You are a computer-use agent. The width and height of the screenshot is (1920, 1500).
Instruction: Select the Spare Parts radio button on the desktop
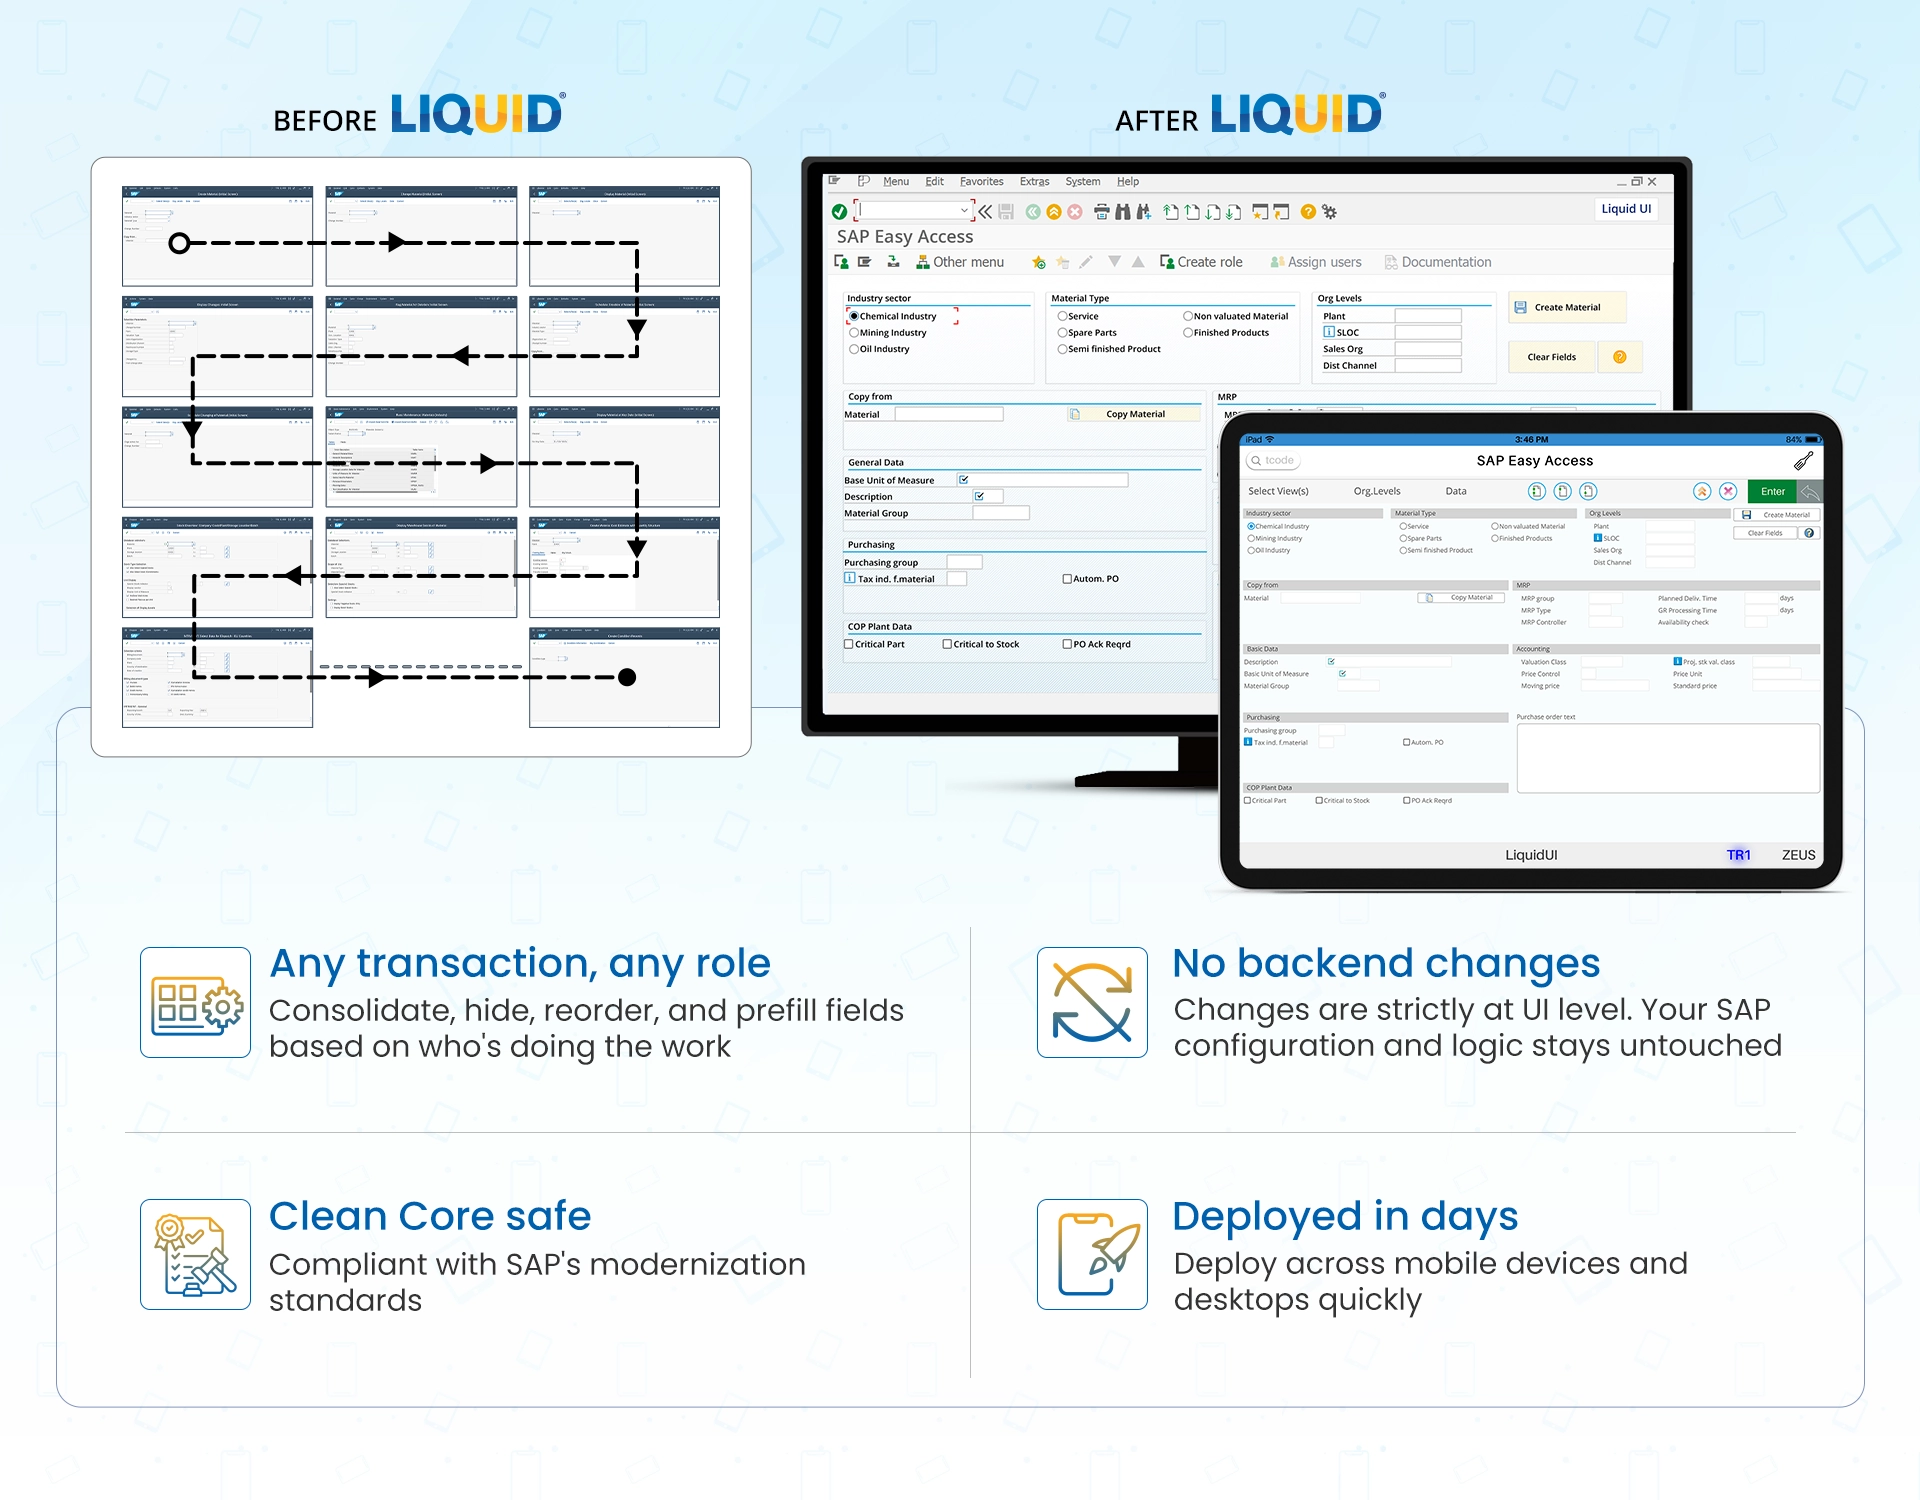point(1062,333)
